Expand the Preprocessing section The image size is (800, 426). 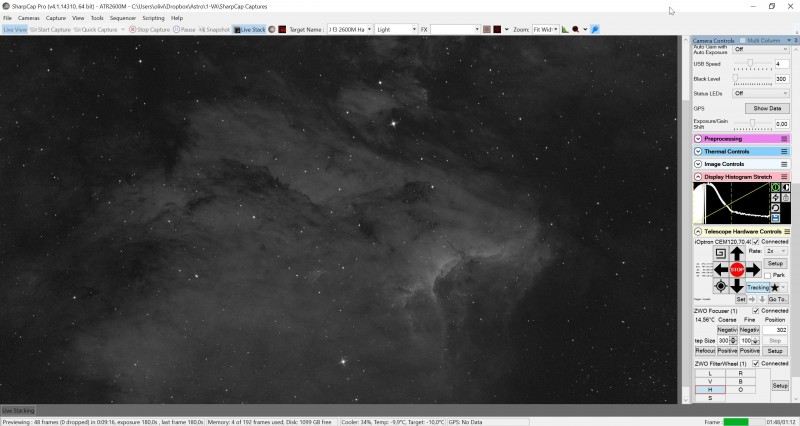click(698, 139)
